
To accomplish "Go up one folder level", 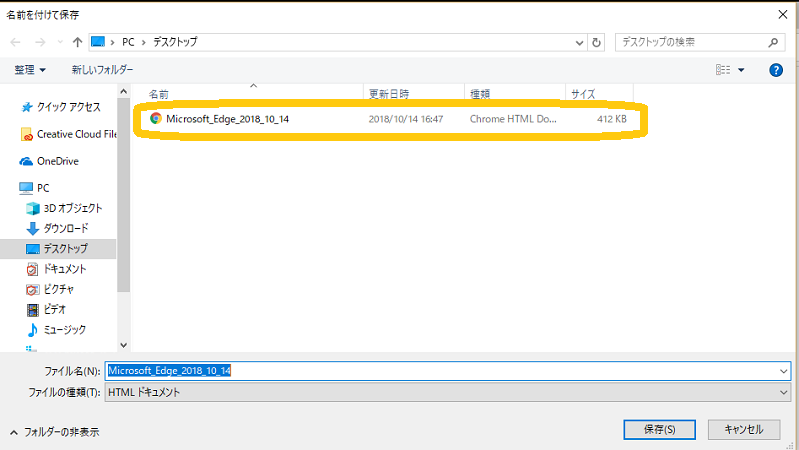I will pyautogui.click(x=77, y=42).
